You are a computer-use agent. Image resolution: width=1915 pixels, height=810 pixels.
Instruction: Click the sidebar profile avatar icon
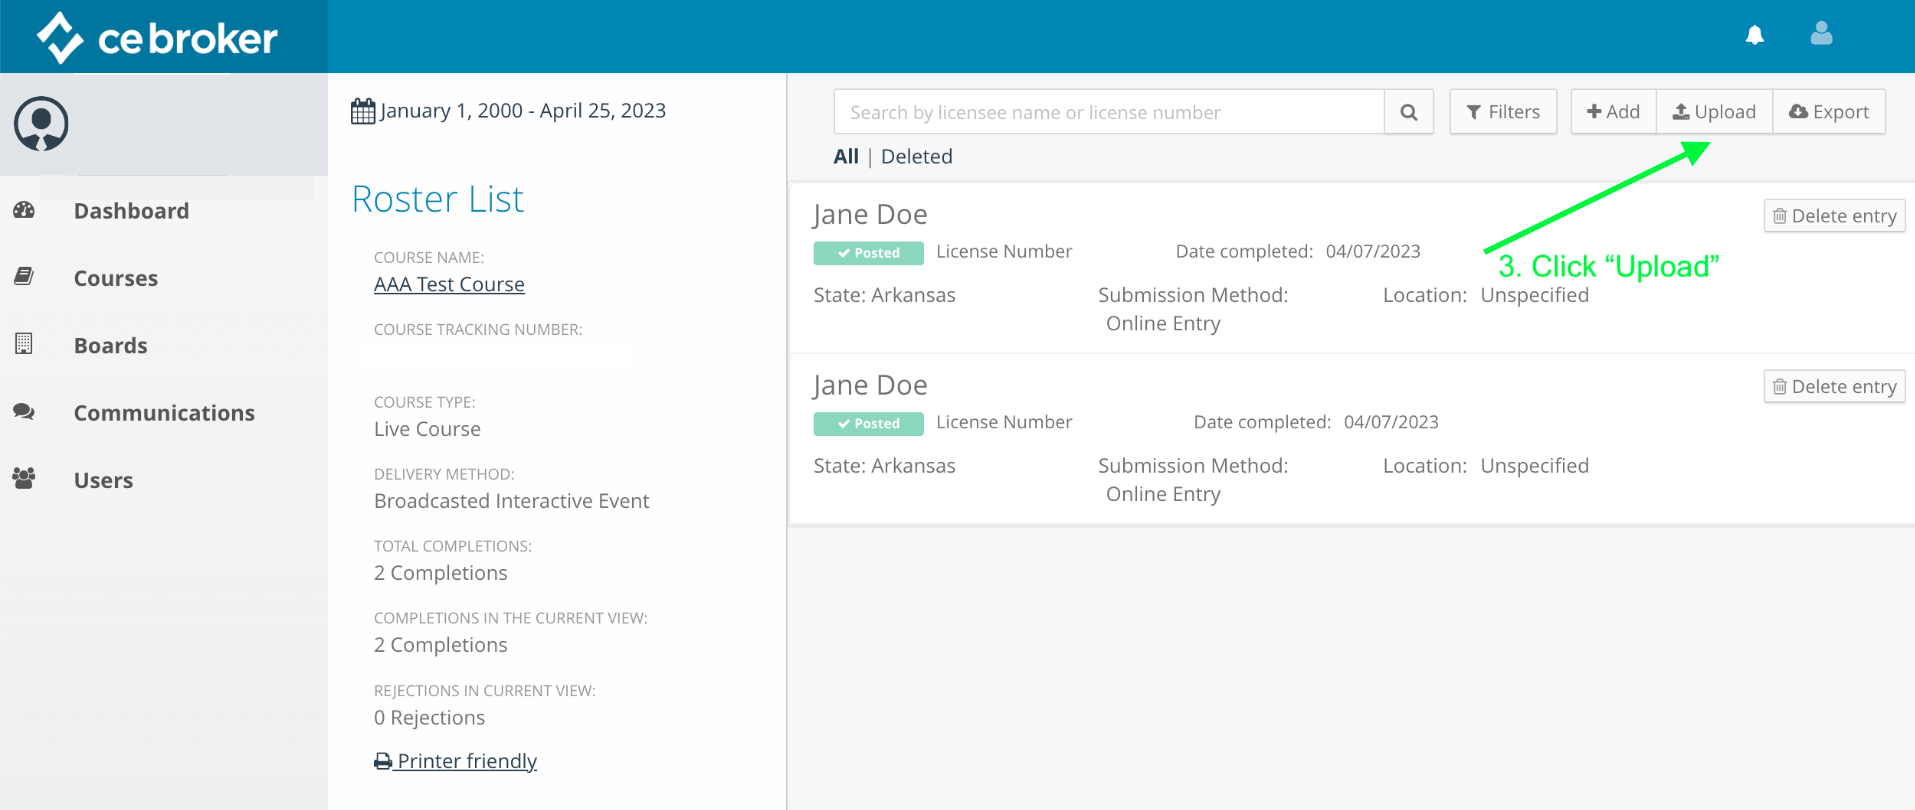click(x=41, y=124)
